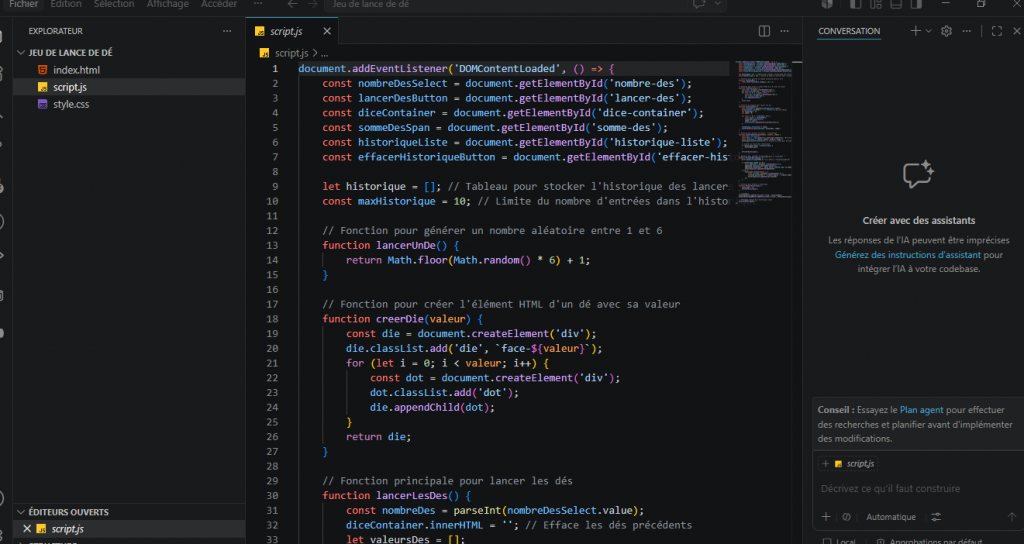Open the 'Plan agent' link in the tip

tap(921, 410)
